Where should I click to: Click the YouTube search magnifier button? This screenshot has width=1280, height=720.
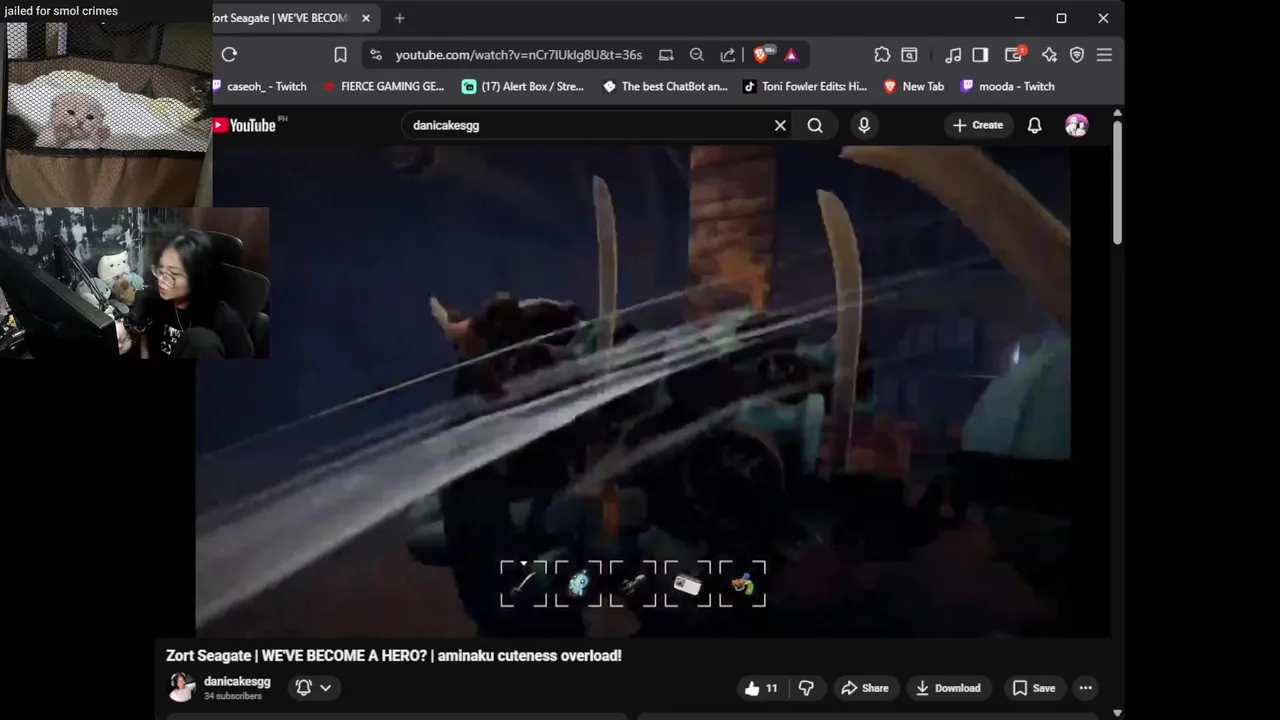point(815,125)
